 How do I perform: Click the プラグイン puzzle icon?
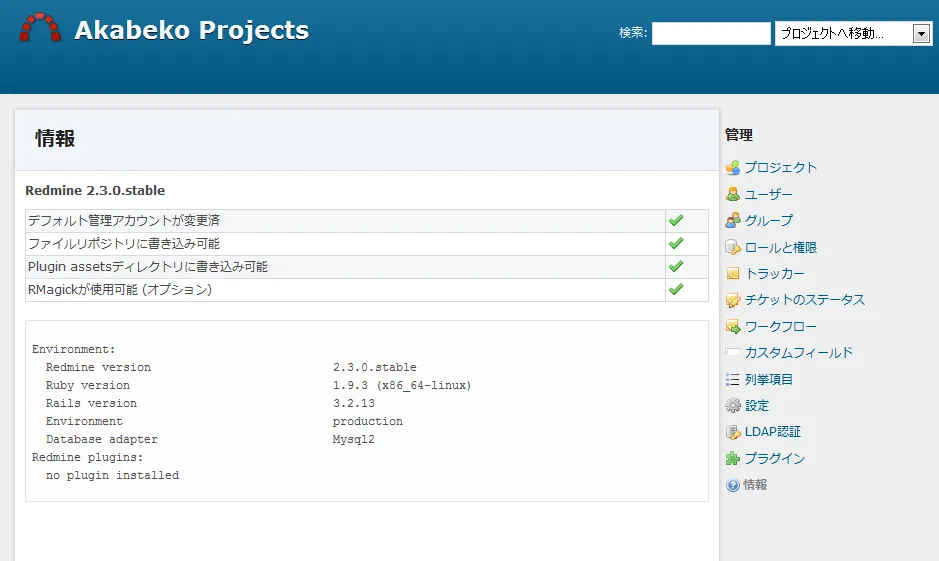click(732, 459)
